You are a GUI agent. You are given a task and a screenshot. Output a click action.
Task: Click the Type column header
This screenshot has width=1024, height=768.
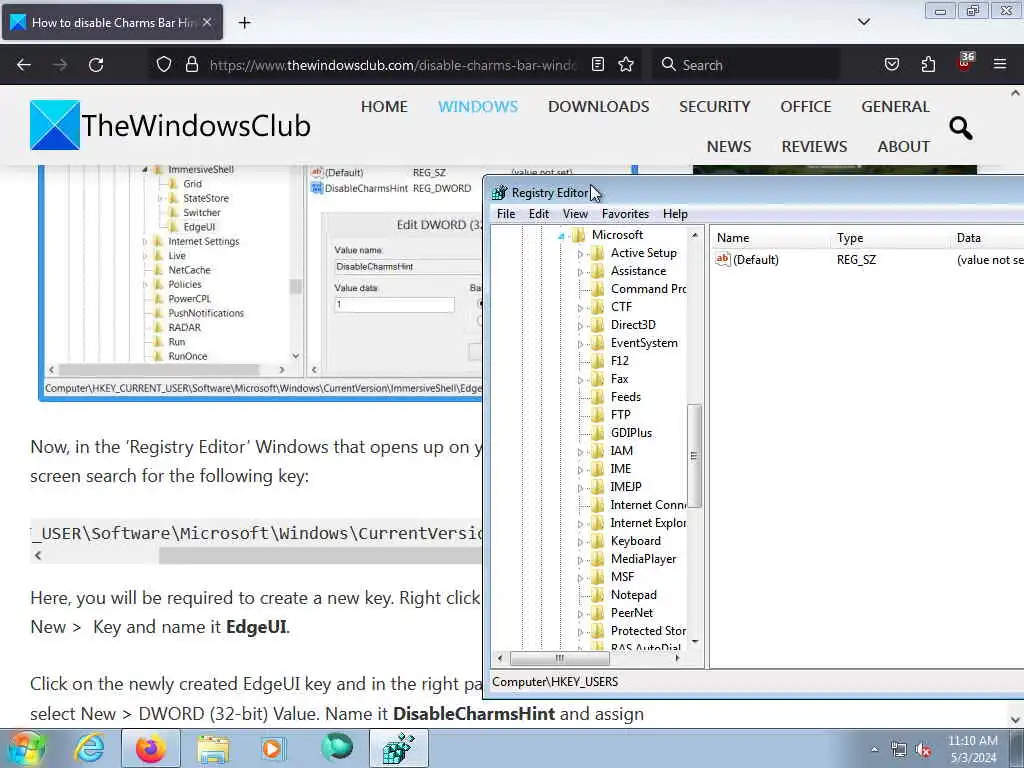click(891, 238)
